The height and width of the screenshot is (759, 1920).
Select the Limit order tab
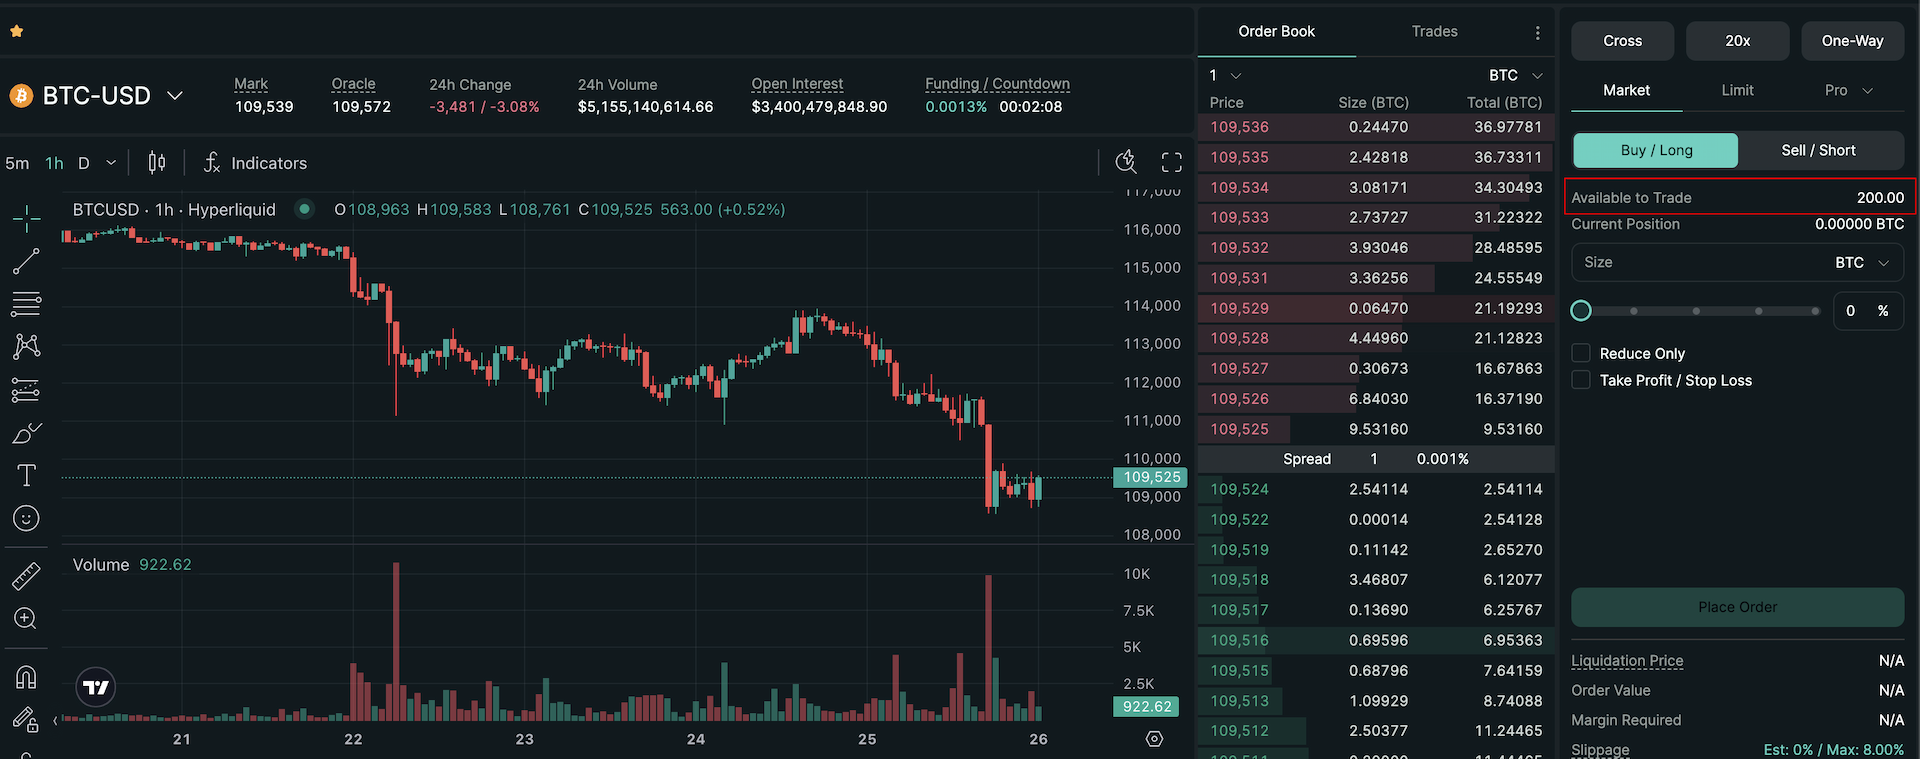[1737, 90]
